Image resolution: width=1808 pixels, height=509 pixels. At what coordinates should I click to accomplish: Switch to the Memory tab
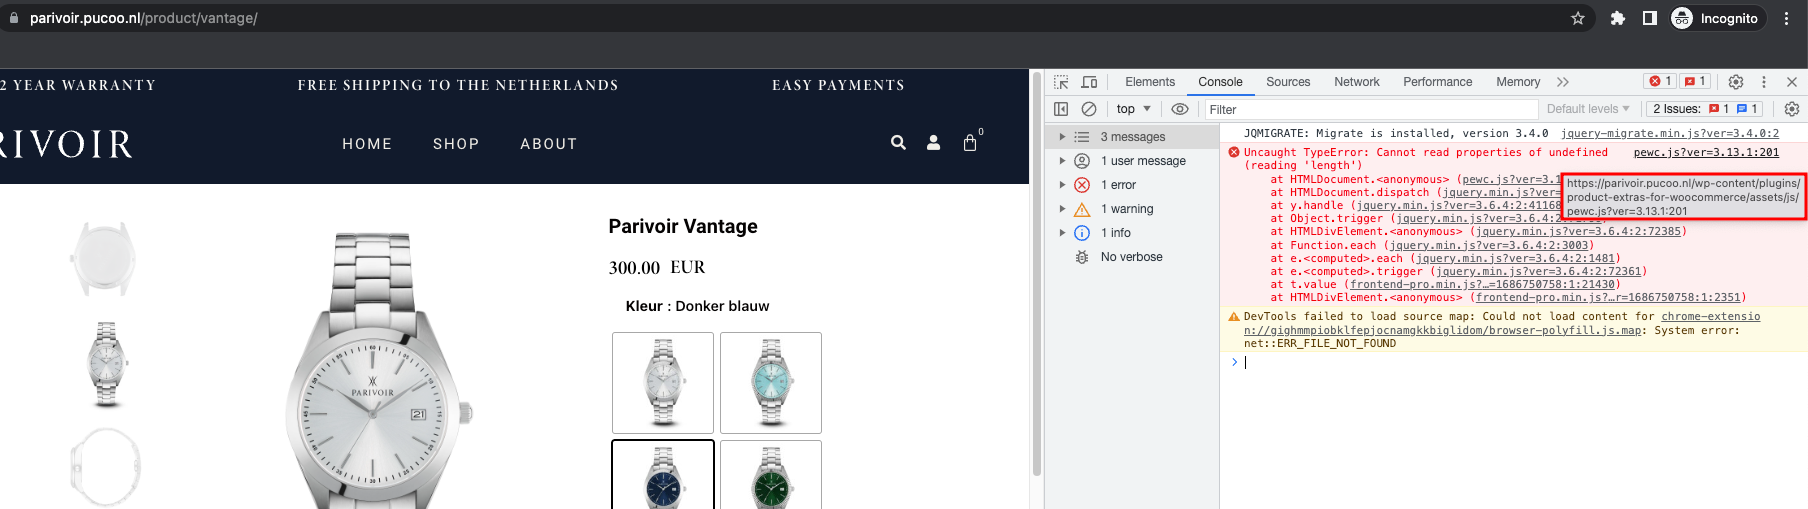[x=1518, y=82]
